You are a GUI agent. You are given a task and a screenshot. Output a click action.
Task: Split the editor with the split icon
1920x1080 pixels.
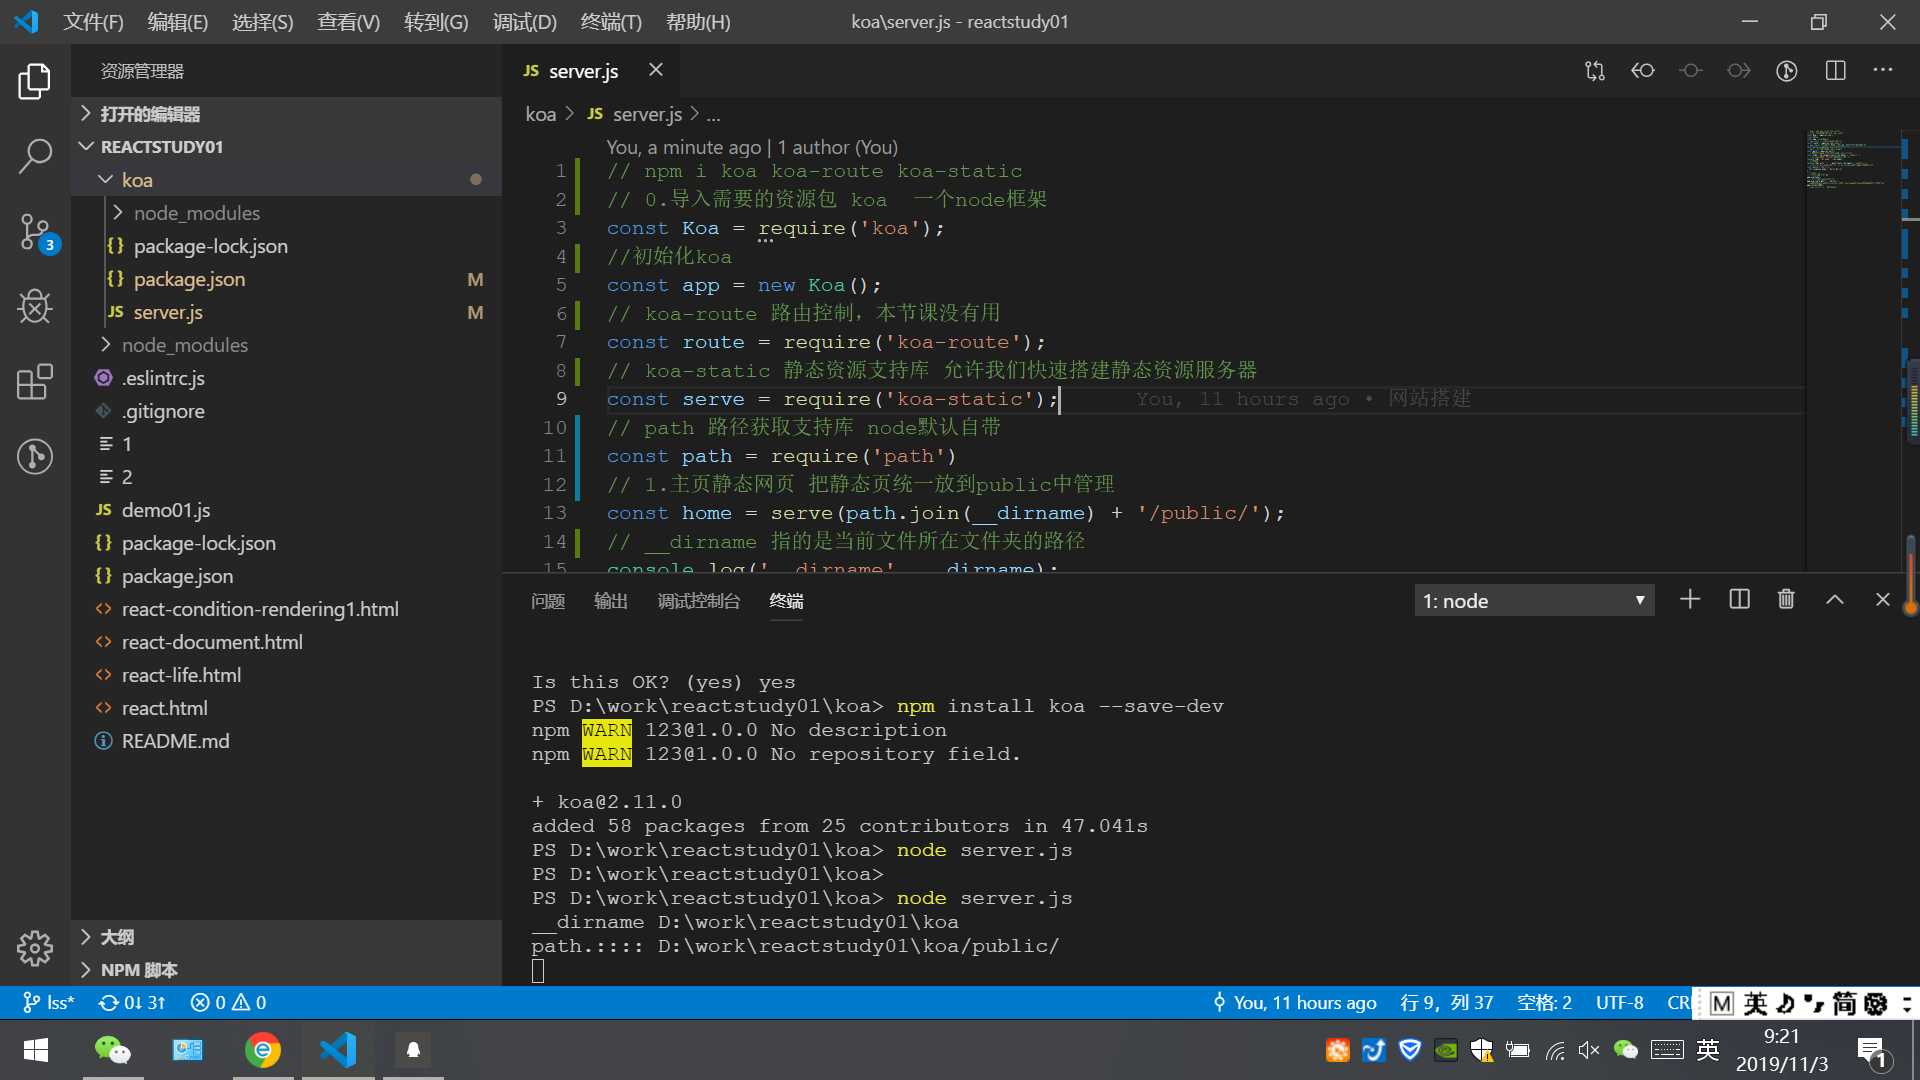click(x=1836, y=70)
